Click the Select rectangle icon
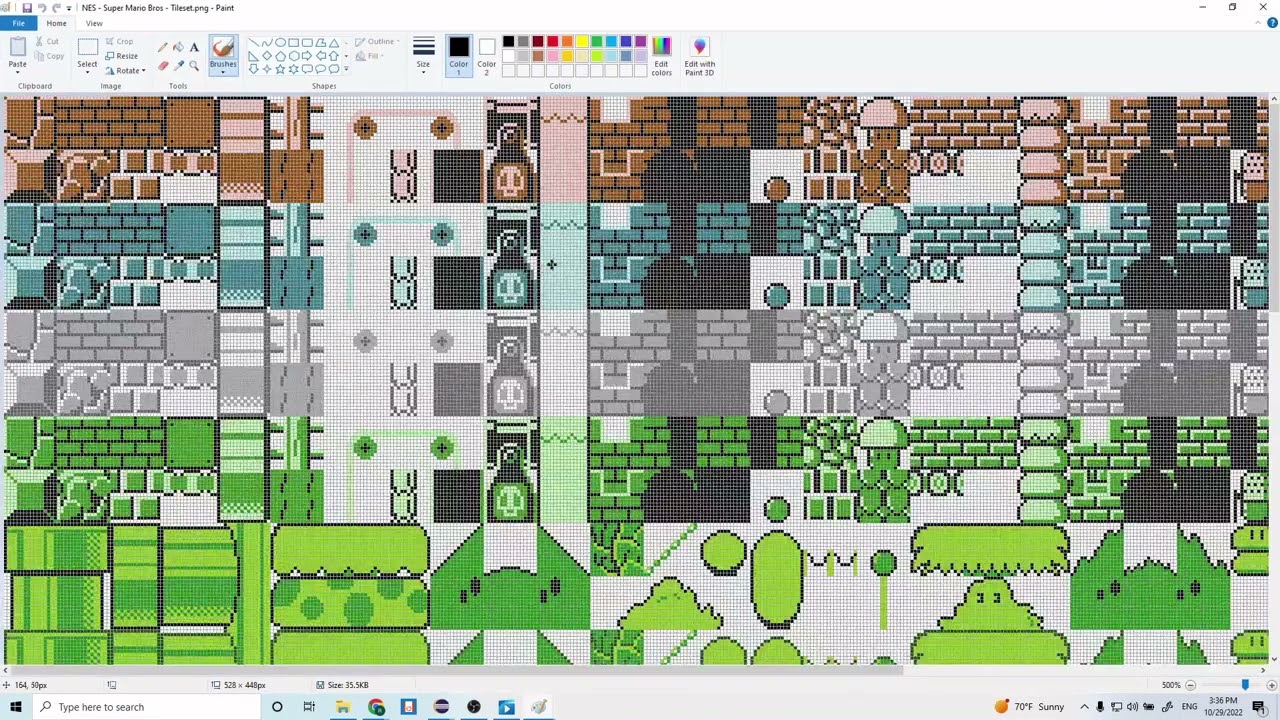This screenshot has height=720, width=1280. click(x=87, y=47)
